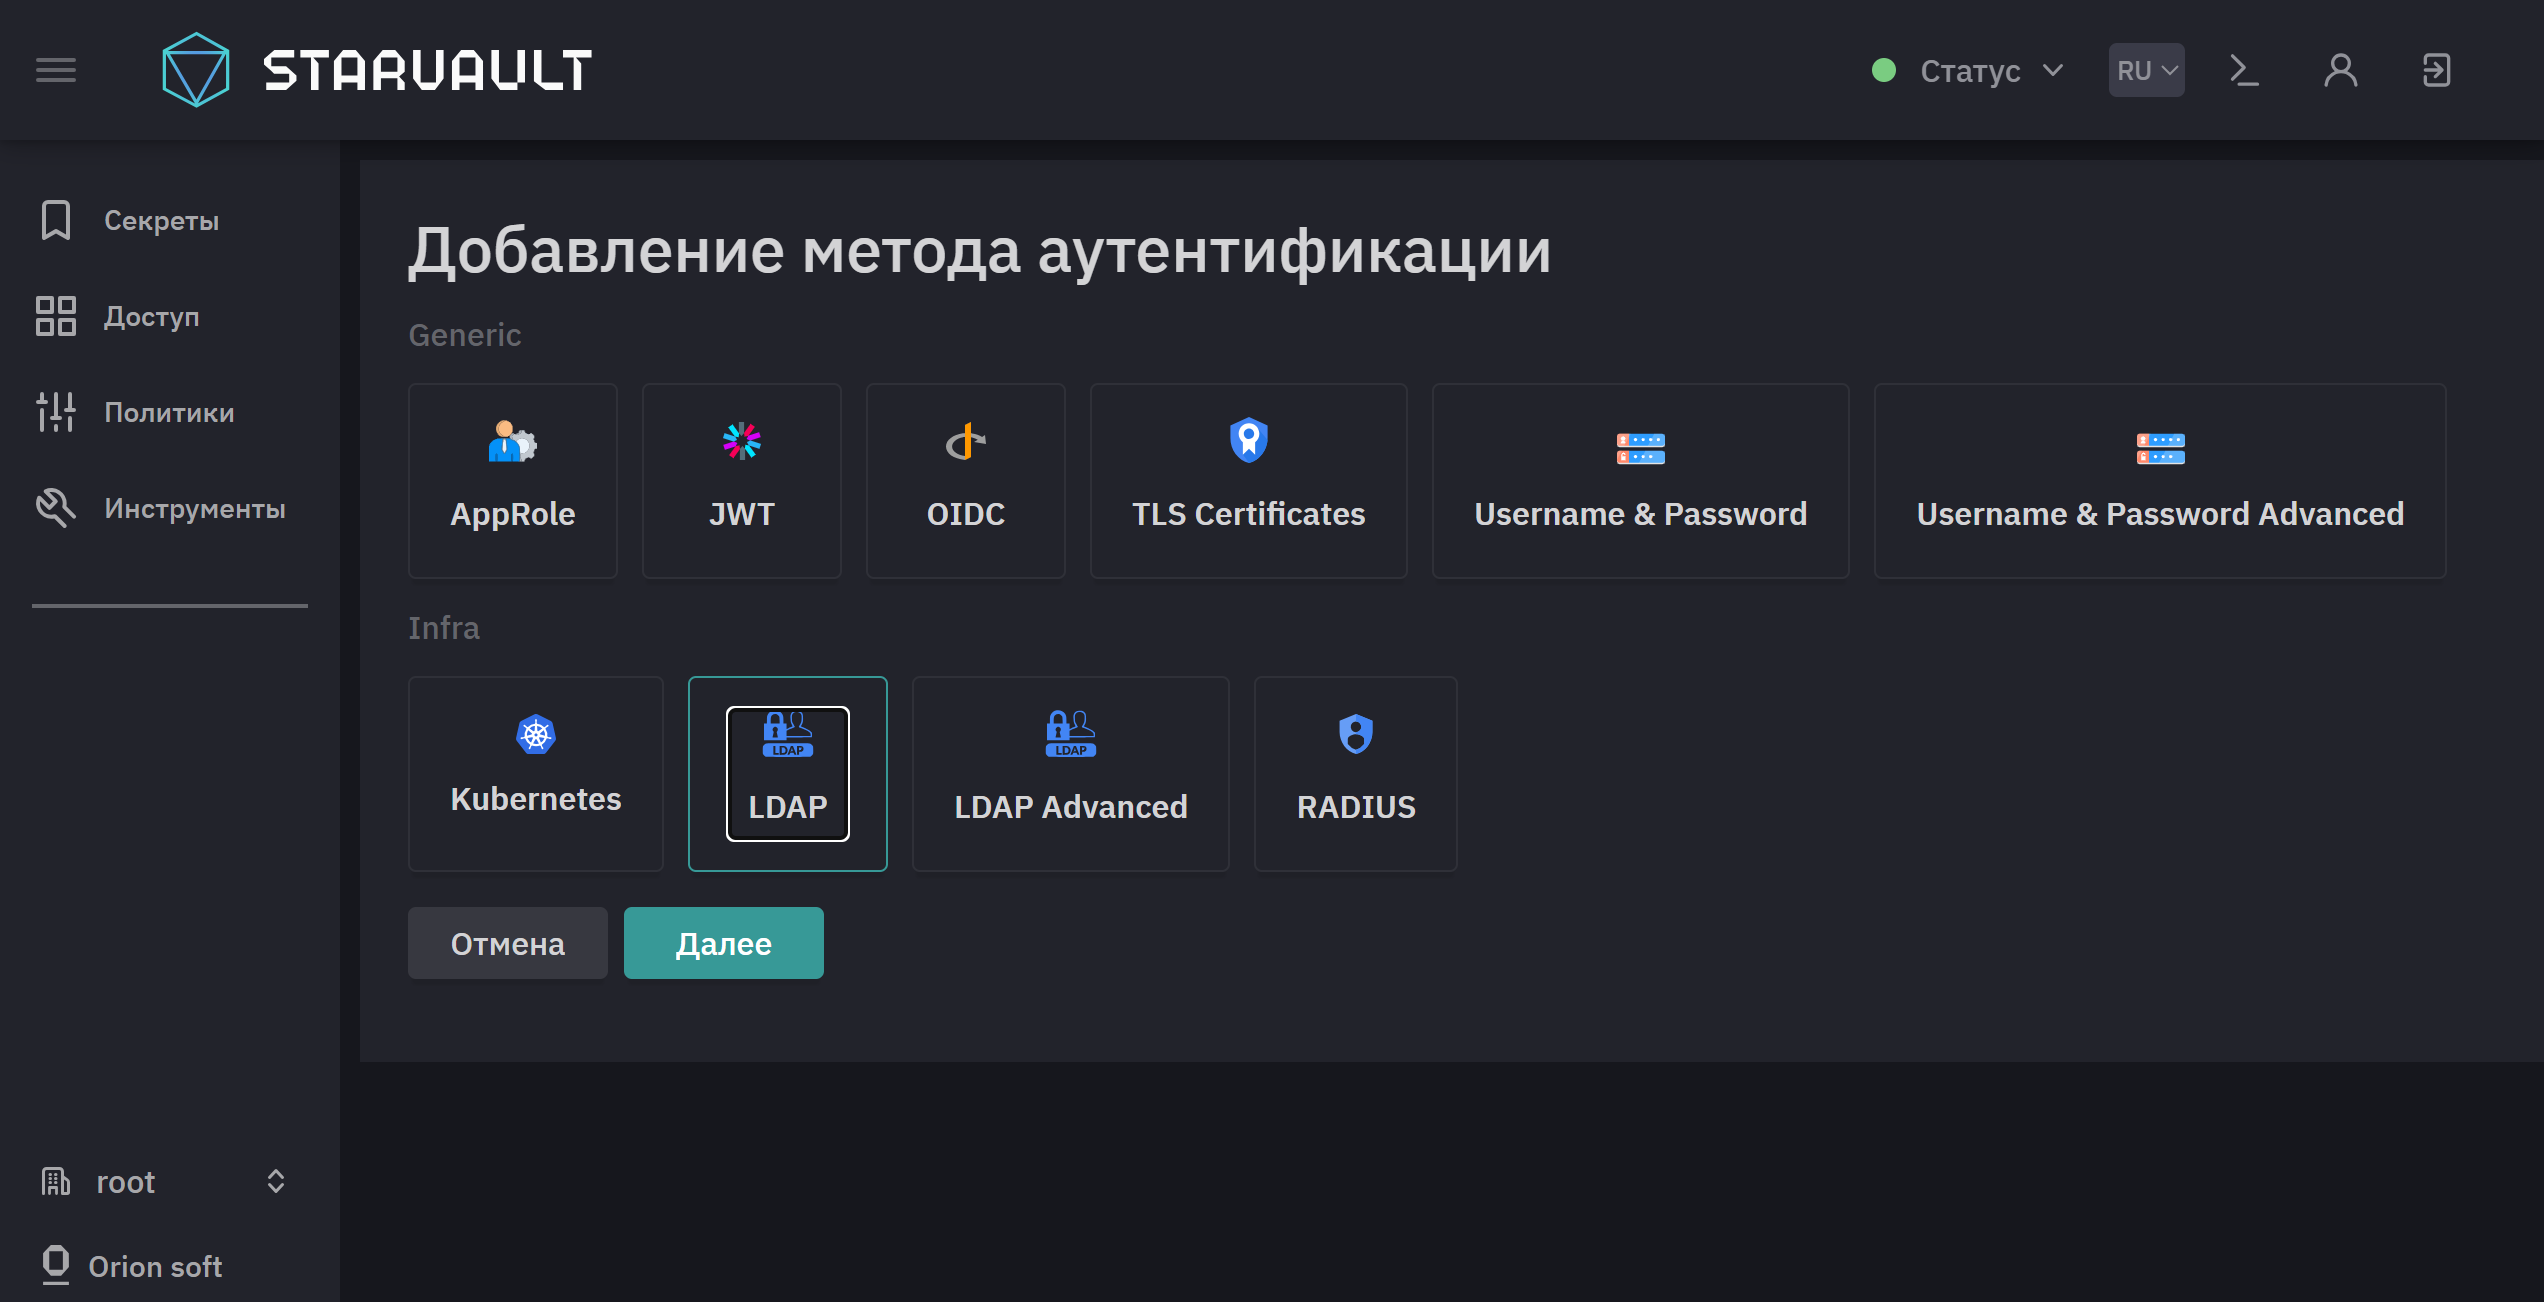Click the Username & Password icon
2544x1302 pixels.
tap(1641, 449)
